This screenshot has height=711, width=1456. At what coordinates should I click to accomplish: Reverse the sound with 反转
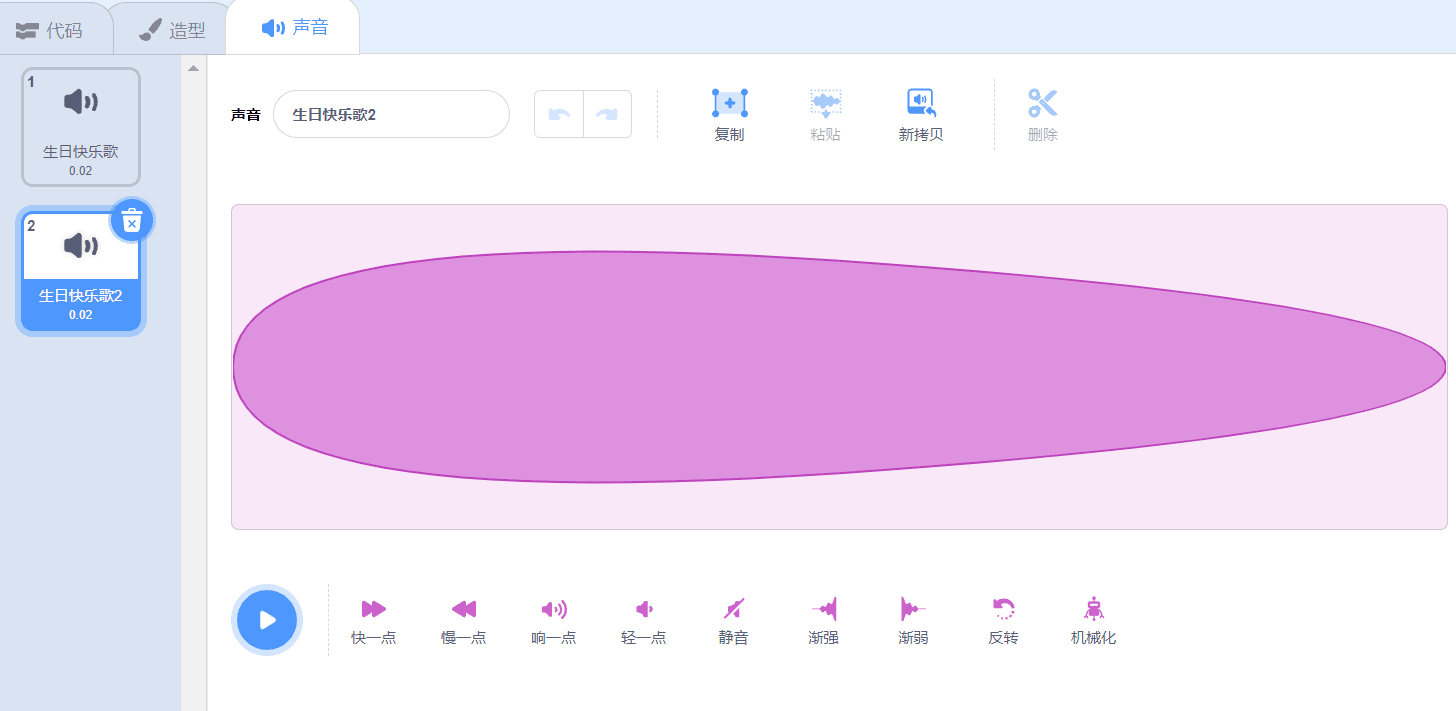1003,610
